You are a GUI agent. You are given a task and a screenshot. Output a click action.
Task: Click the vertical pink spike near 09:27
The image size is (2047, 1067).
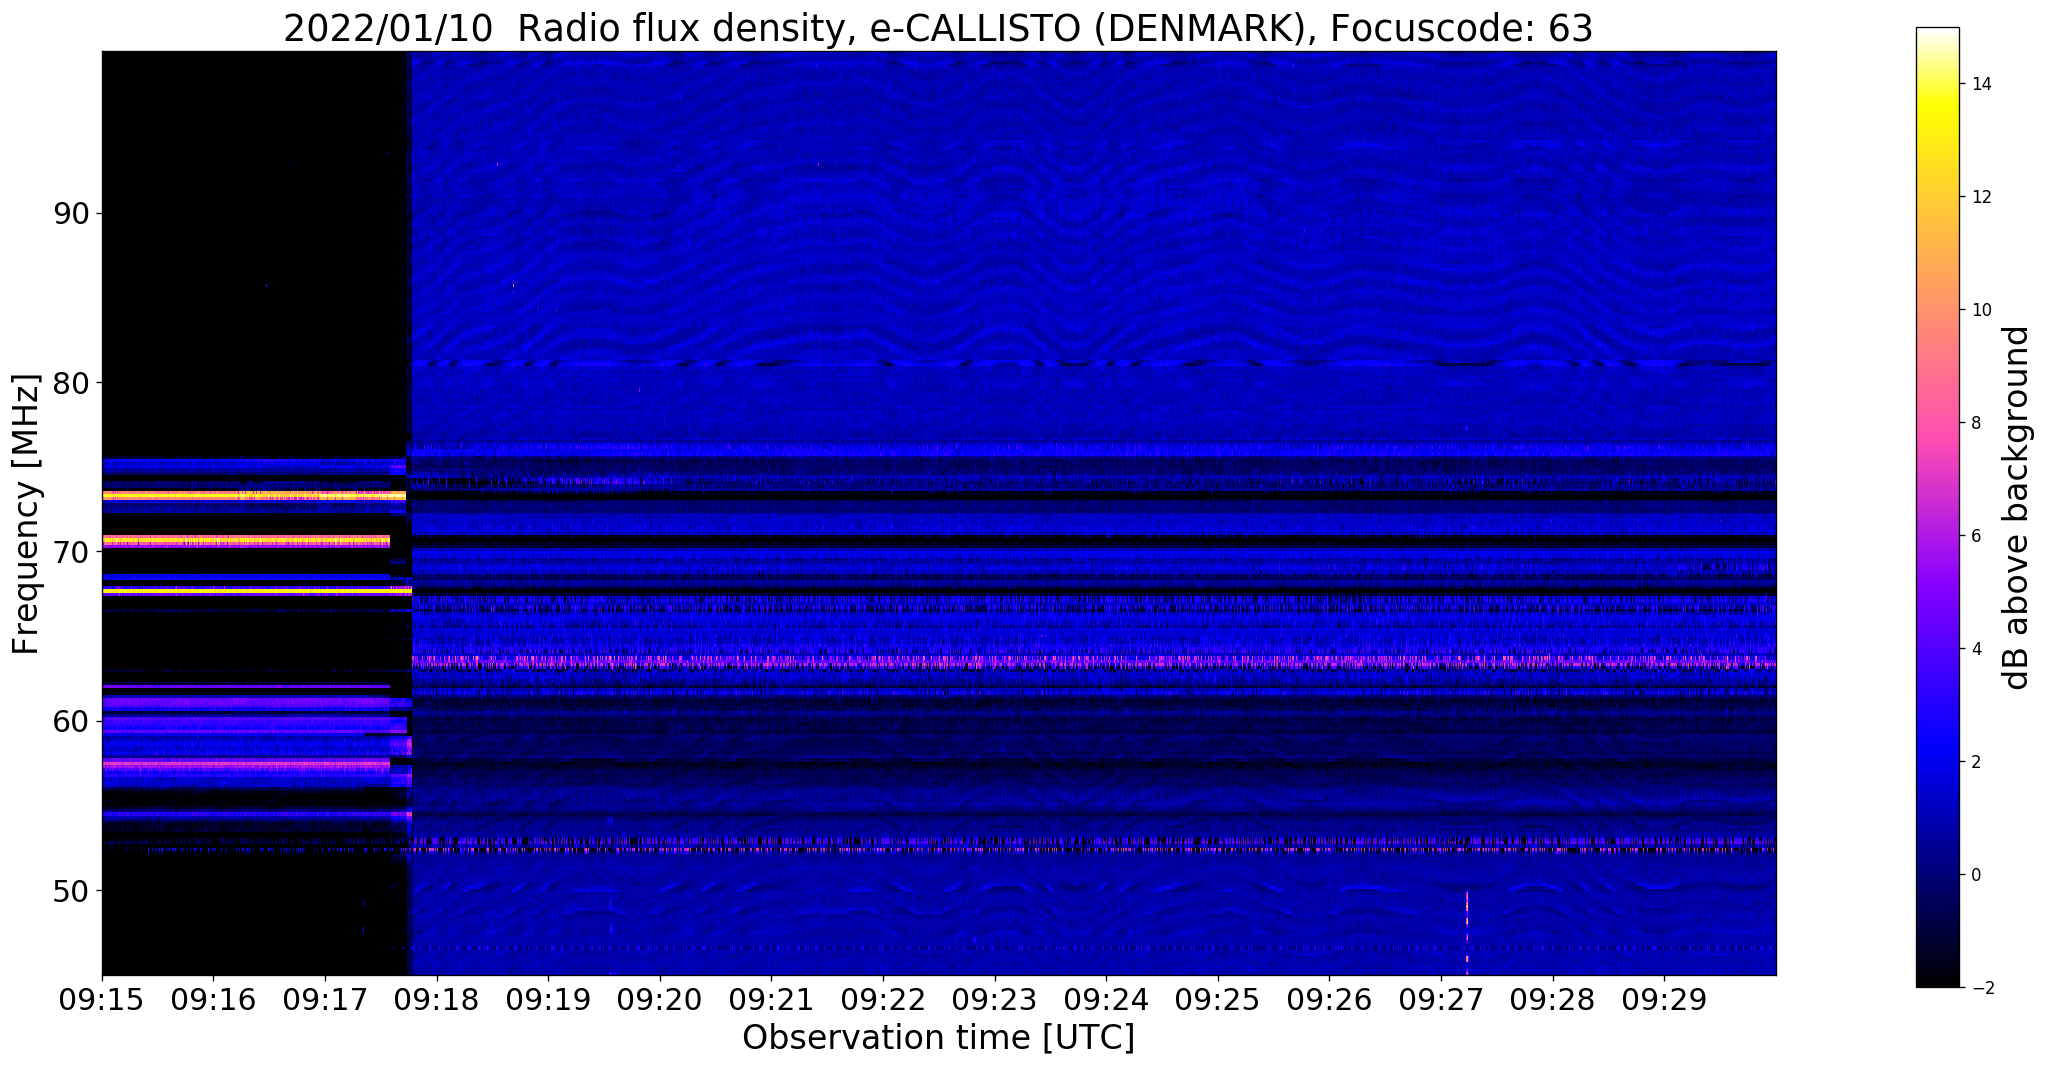(x=1467, y=932)
